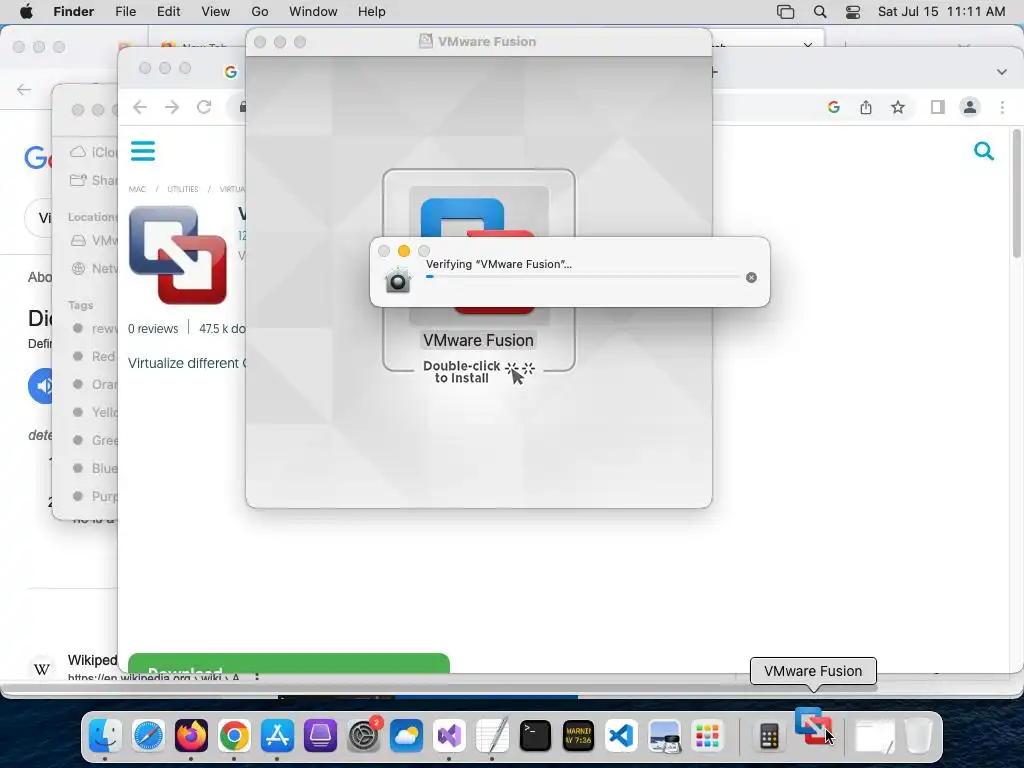Open the File menu
1024x768 pixels.
pyautogui.click(x=125, y=11)
